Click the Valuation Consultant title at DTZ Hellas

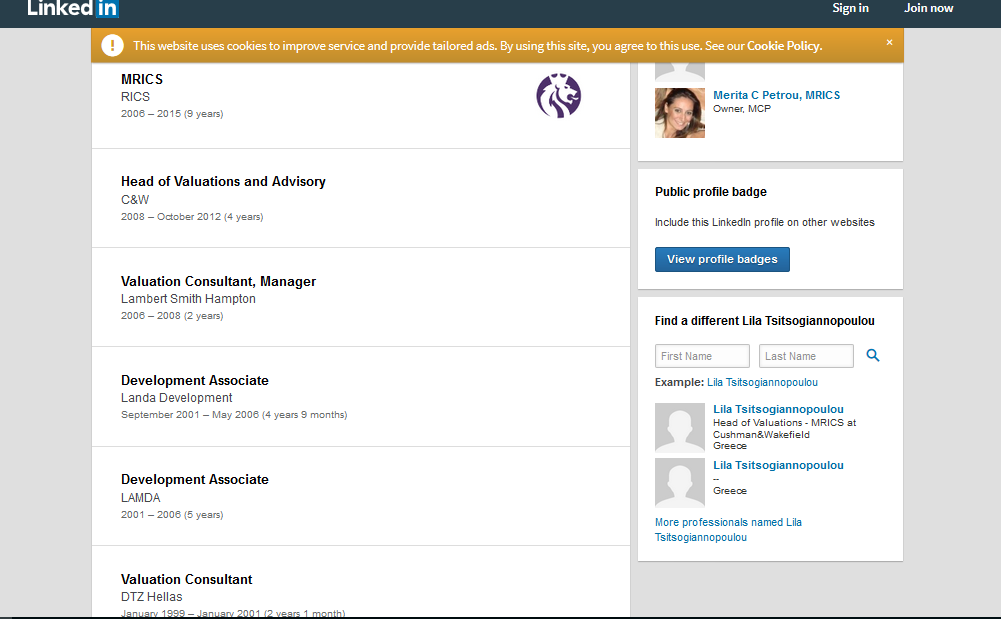pyautogui.click(x=186, y=579)
